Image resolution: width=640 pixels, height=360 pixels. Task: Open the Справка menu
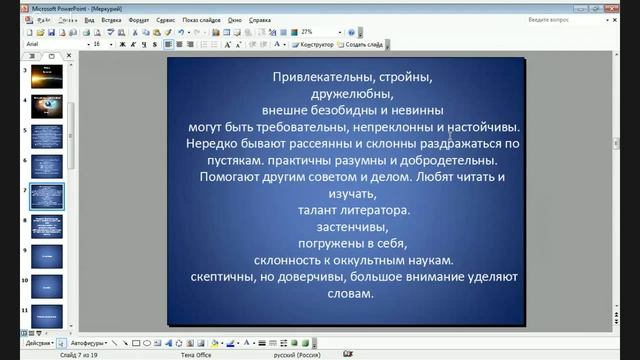tap(260, 20)
